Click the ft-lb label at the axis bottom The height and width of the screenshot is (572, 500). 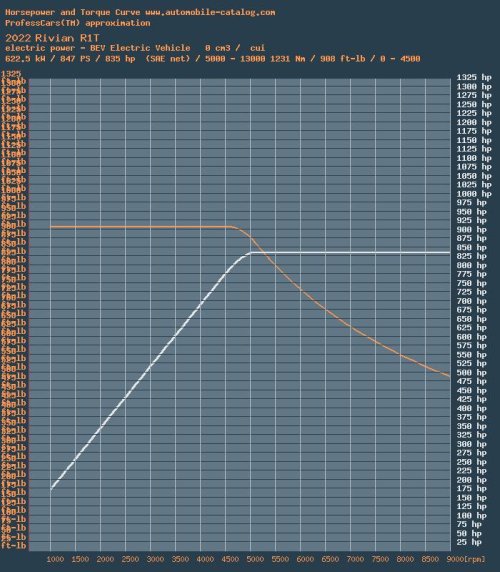[14, 546]
